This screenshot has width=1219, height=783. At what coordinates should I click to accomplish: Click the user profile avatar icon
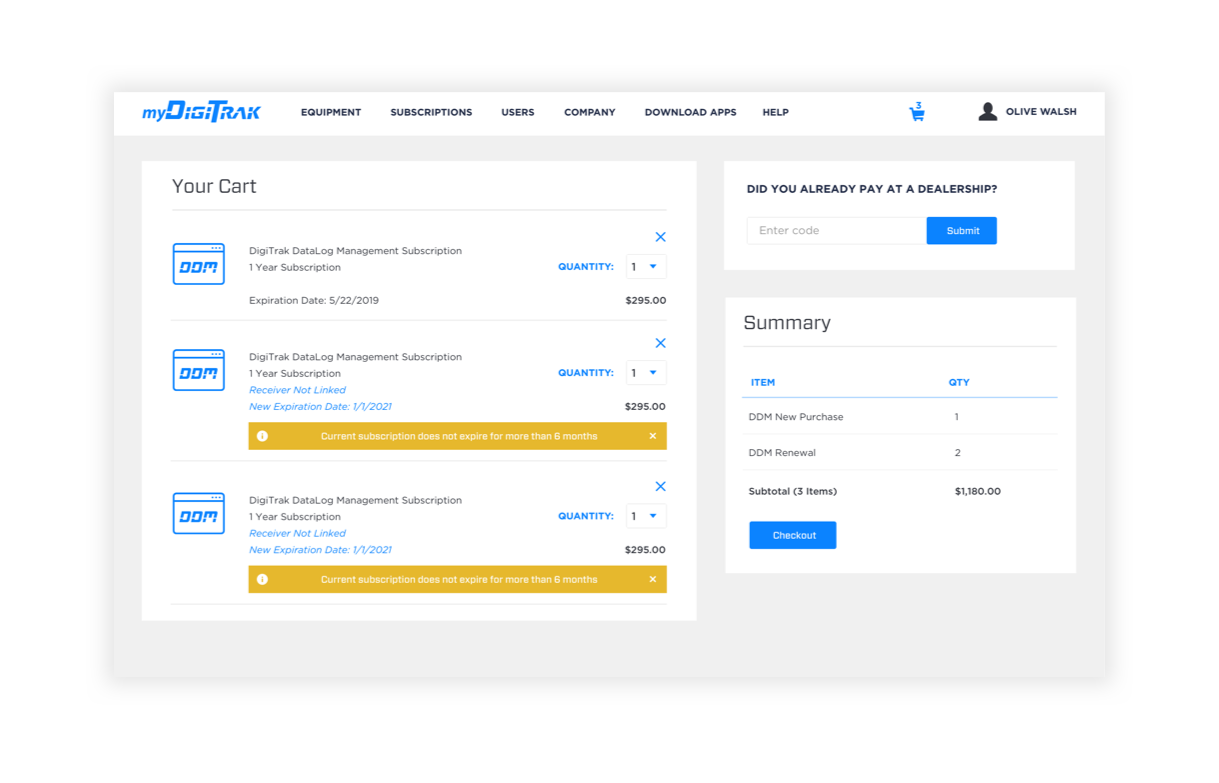pos(988,112)
